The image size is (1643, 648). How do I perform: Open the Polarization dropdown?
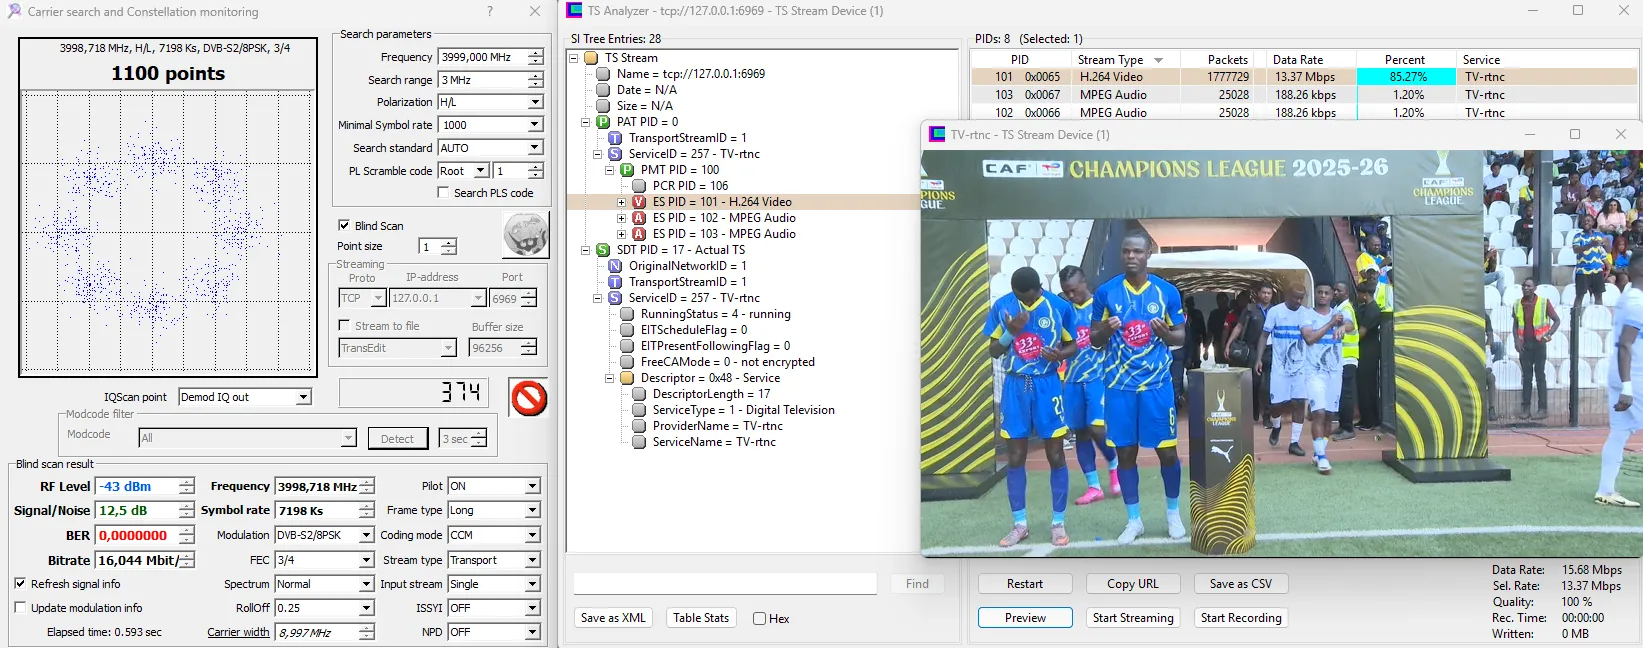pyautogui.click(x=535, y=102)
